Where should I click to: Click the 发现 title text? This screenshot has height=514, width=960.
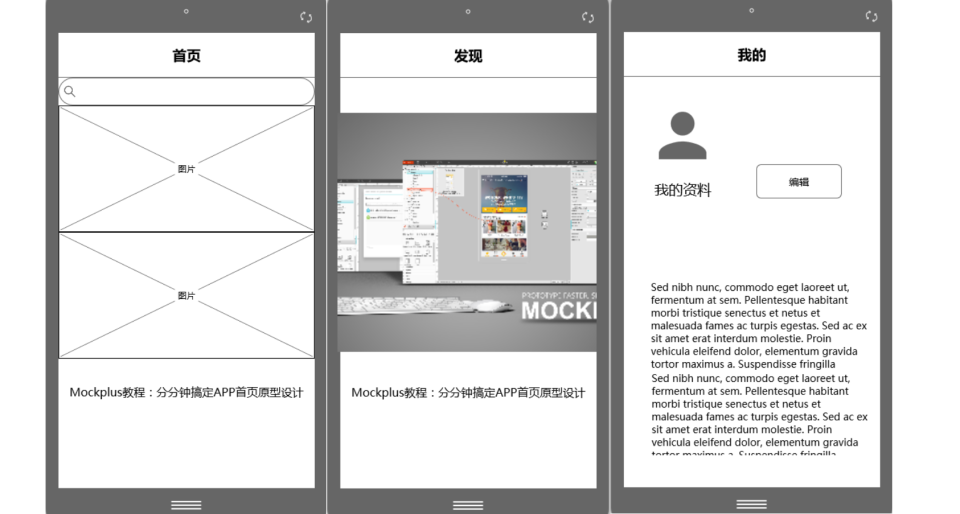click(468, 56)
